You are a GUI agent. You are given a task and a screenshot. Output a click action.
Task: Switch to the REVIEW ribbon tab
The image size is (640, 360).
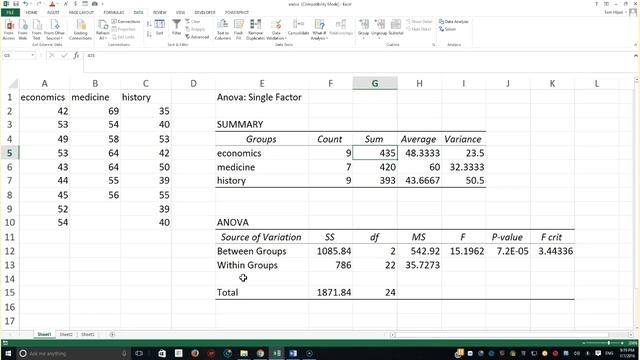tap(160, 13)
